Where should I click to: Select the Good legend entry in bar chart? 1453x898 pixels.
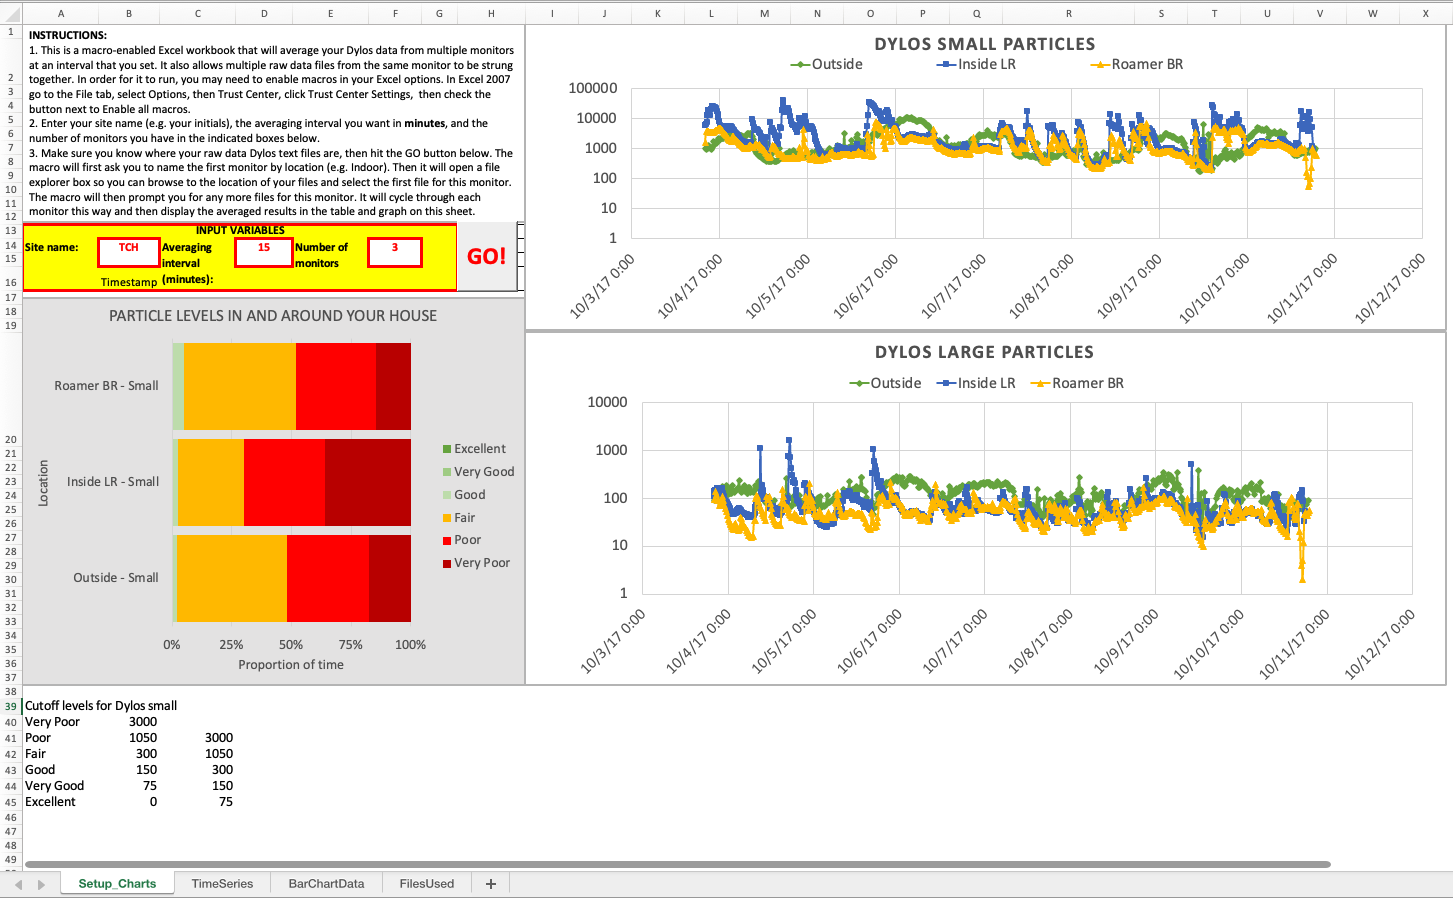pyautogui.click(x=464, y=495)
